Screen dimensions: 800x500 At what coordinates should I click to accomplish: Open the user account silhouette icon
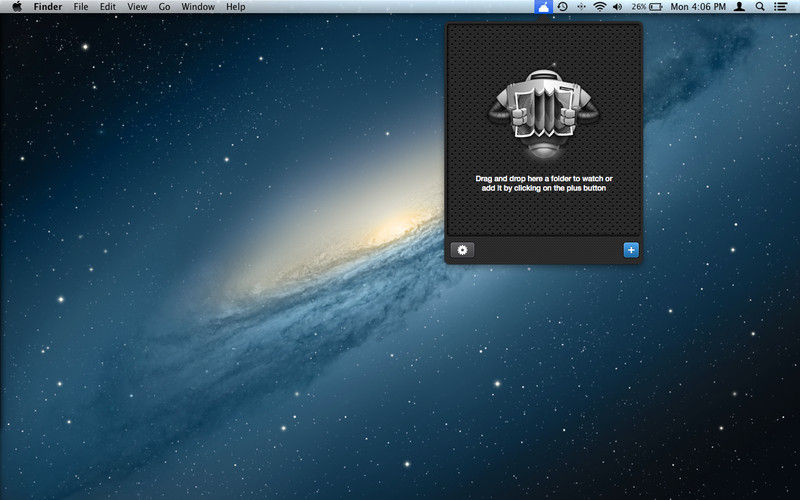coord(739,7)
